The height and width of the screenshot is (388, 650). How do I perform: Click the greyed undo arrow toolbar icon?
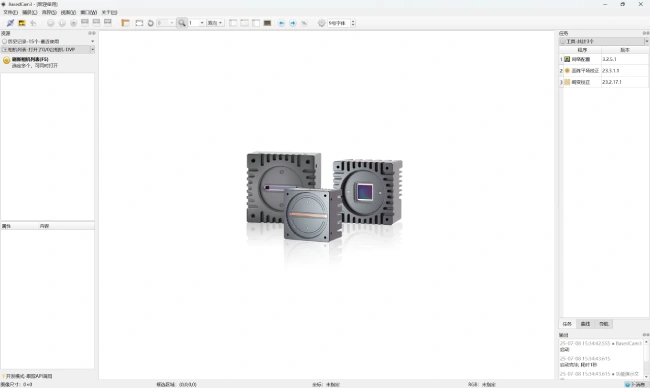[33, 23]
